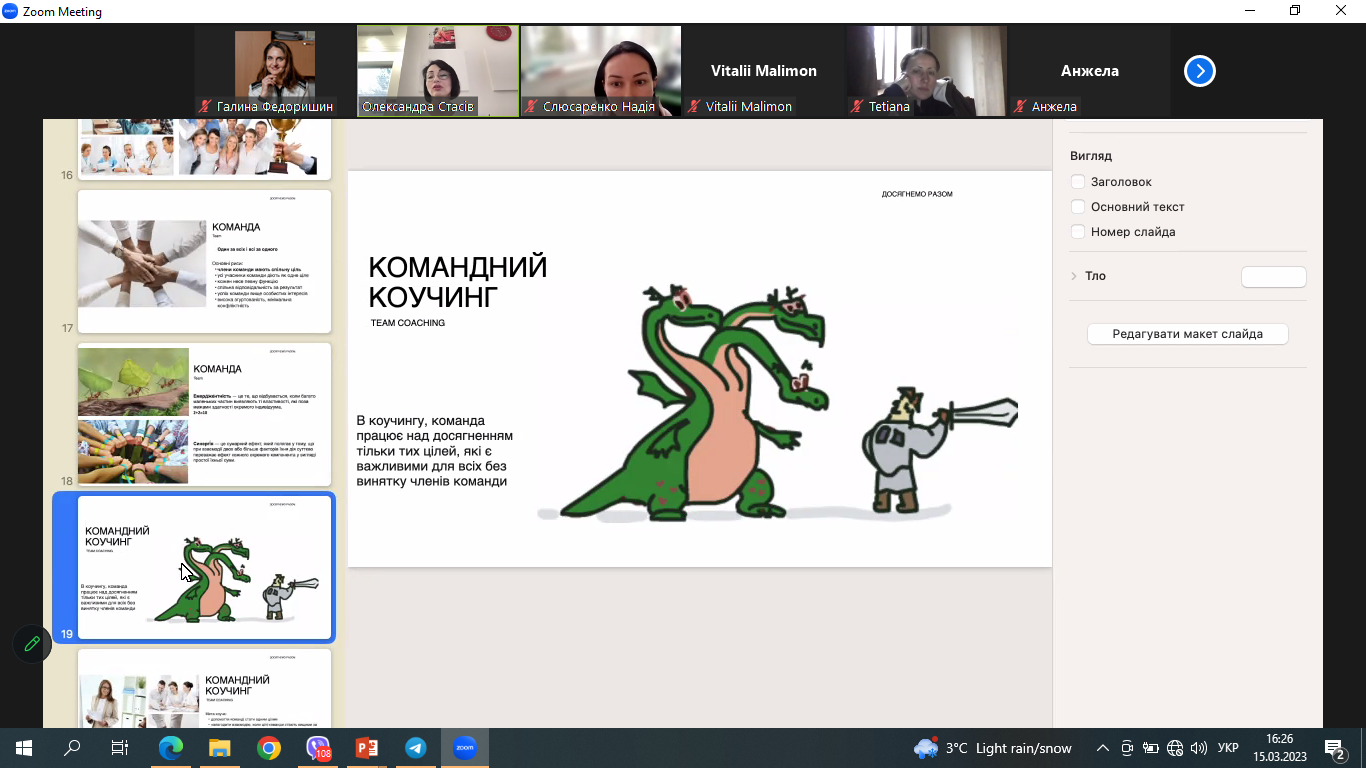Click the УКР language indicator
The height and width of the screenshot is (768, 1366).
coord(1229,748)
